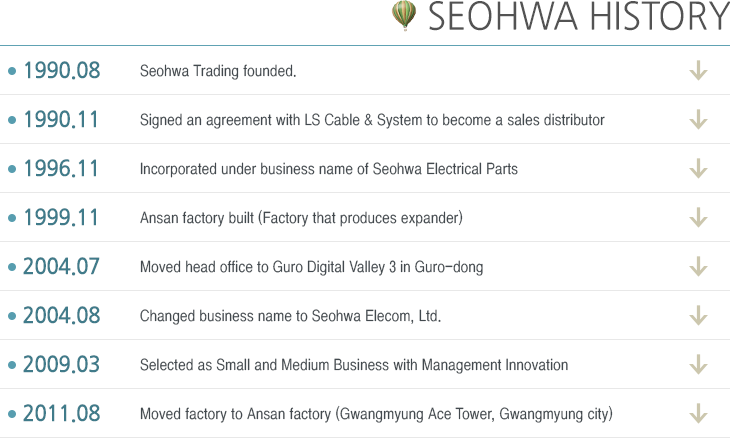Open the LS Cable & System agreement entry
The image size is (730, 438).
372,120
